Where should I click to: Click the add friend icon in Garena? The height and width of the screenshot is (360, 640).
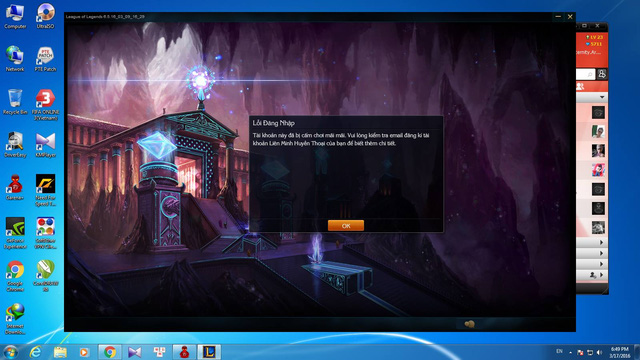coord(602,74)
